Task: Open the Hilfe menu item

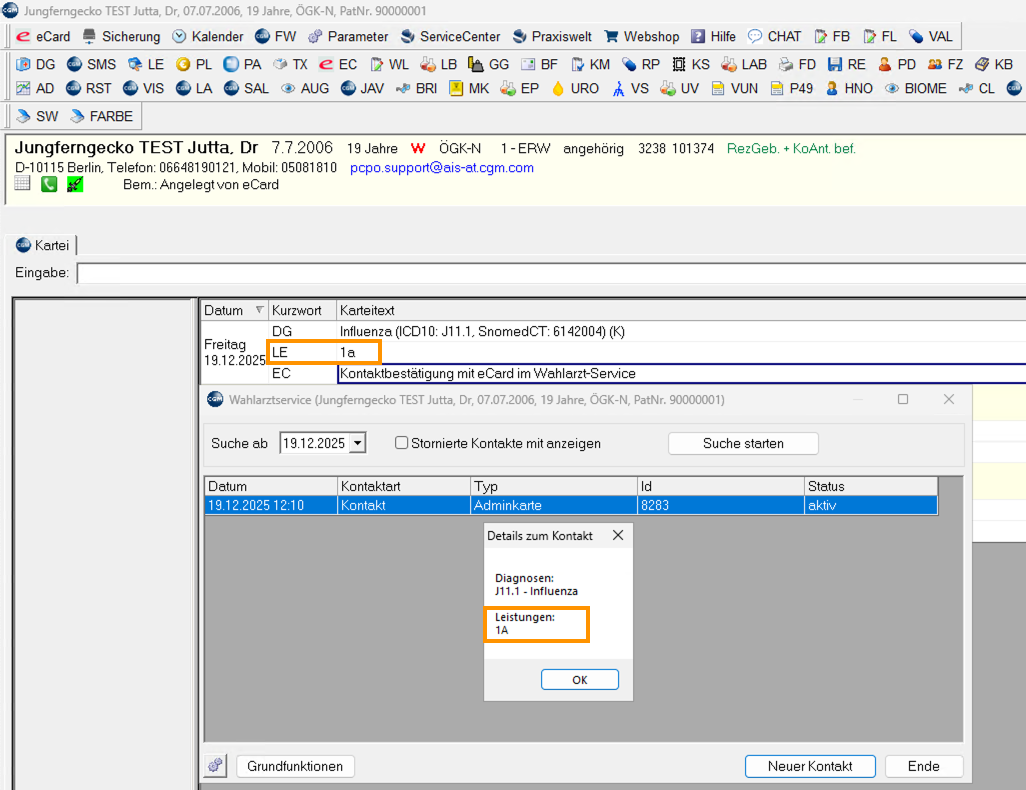Action: 713,36
